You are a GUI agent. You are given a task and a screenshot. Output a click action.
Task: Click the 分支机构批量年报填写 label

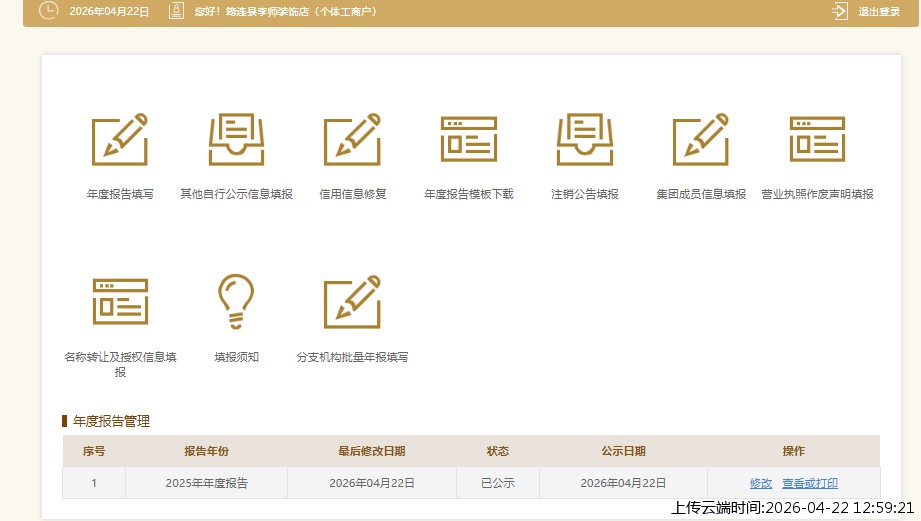click(x=352, y=357)
